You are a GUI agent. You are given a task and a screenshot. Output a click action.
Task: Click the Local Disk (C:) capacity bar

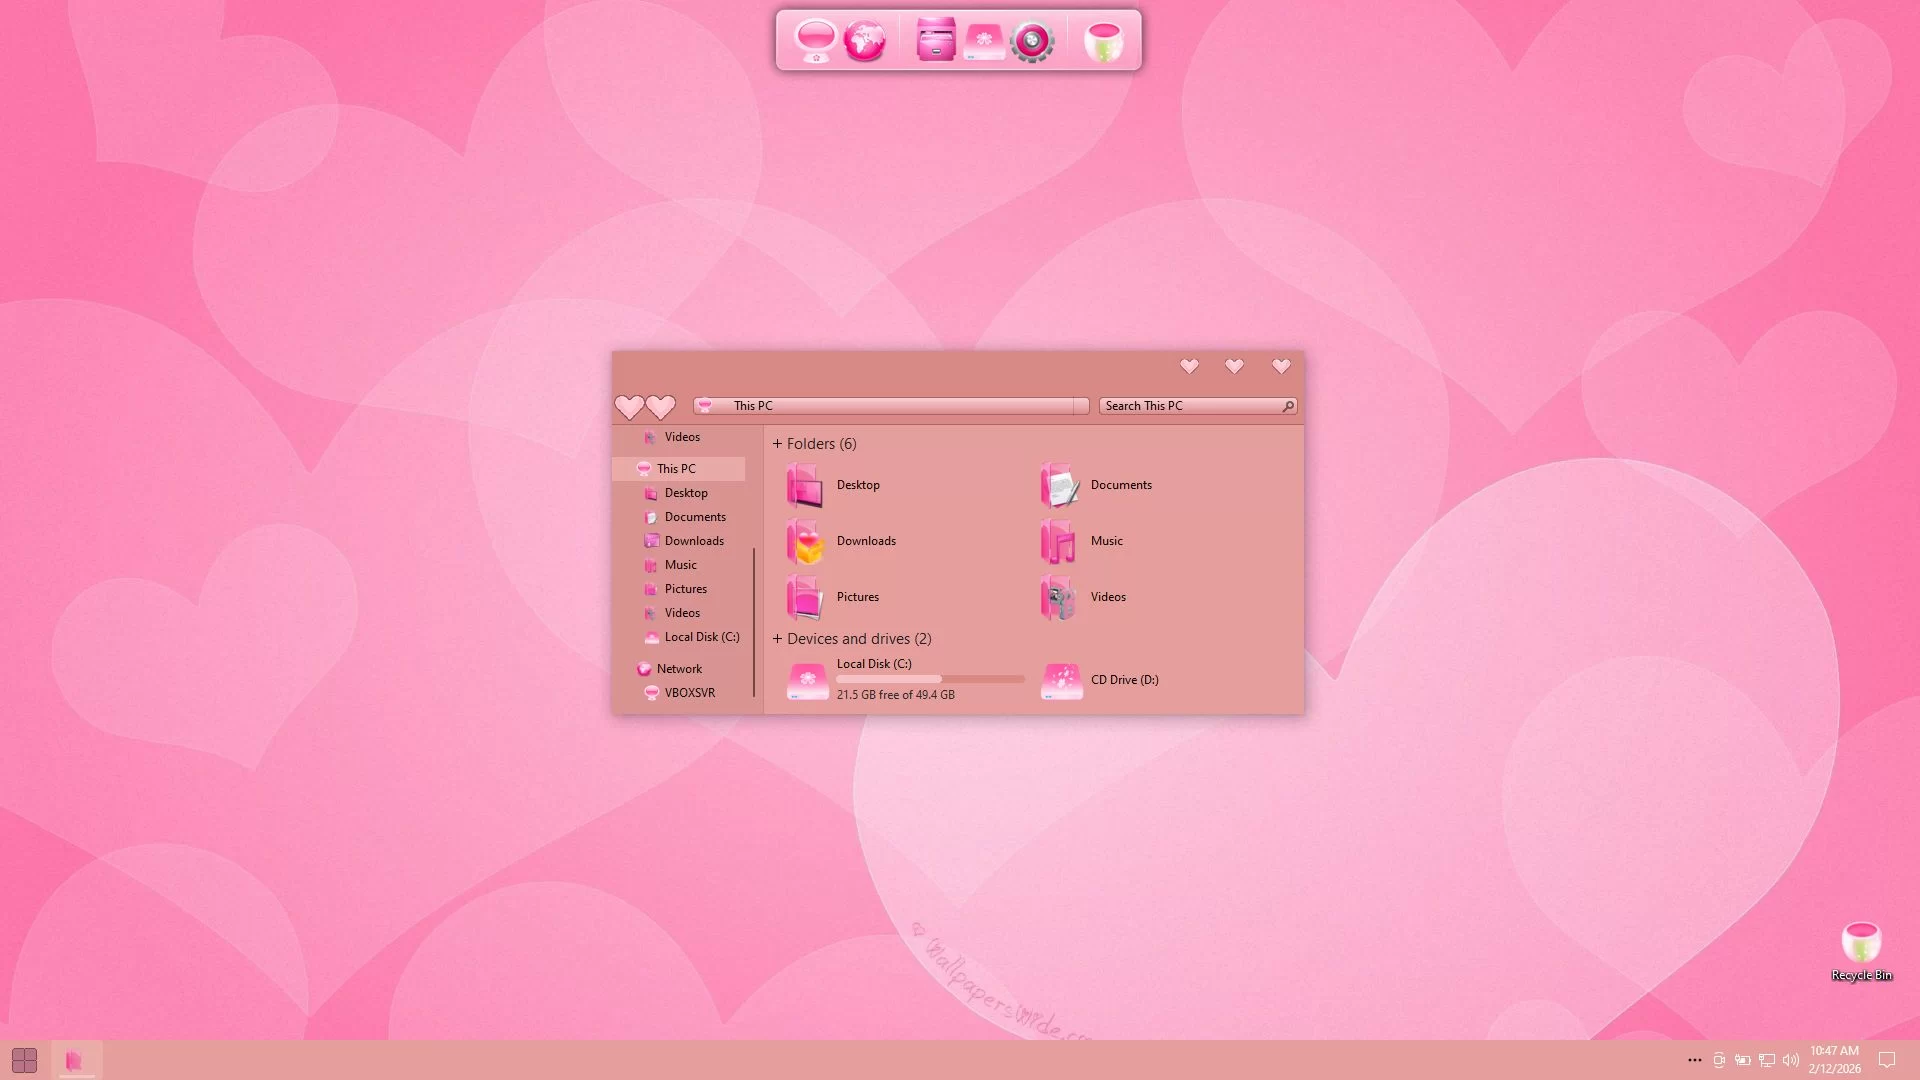tap(930, 679)
